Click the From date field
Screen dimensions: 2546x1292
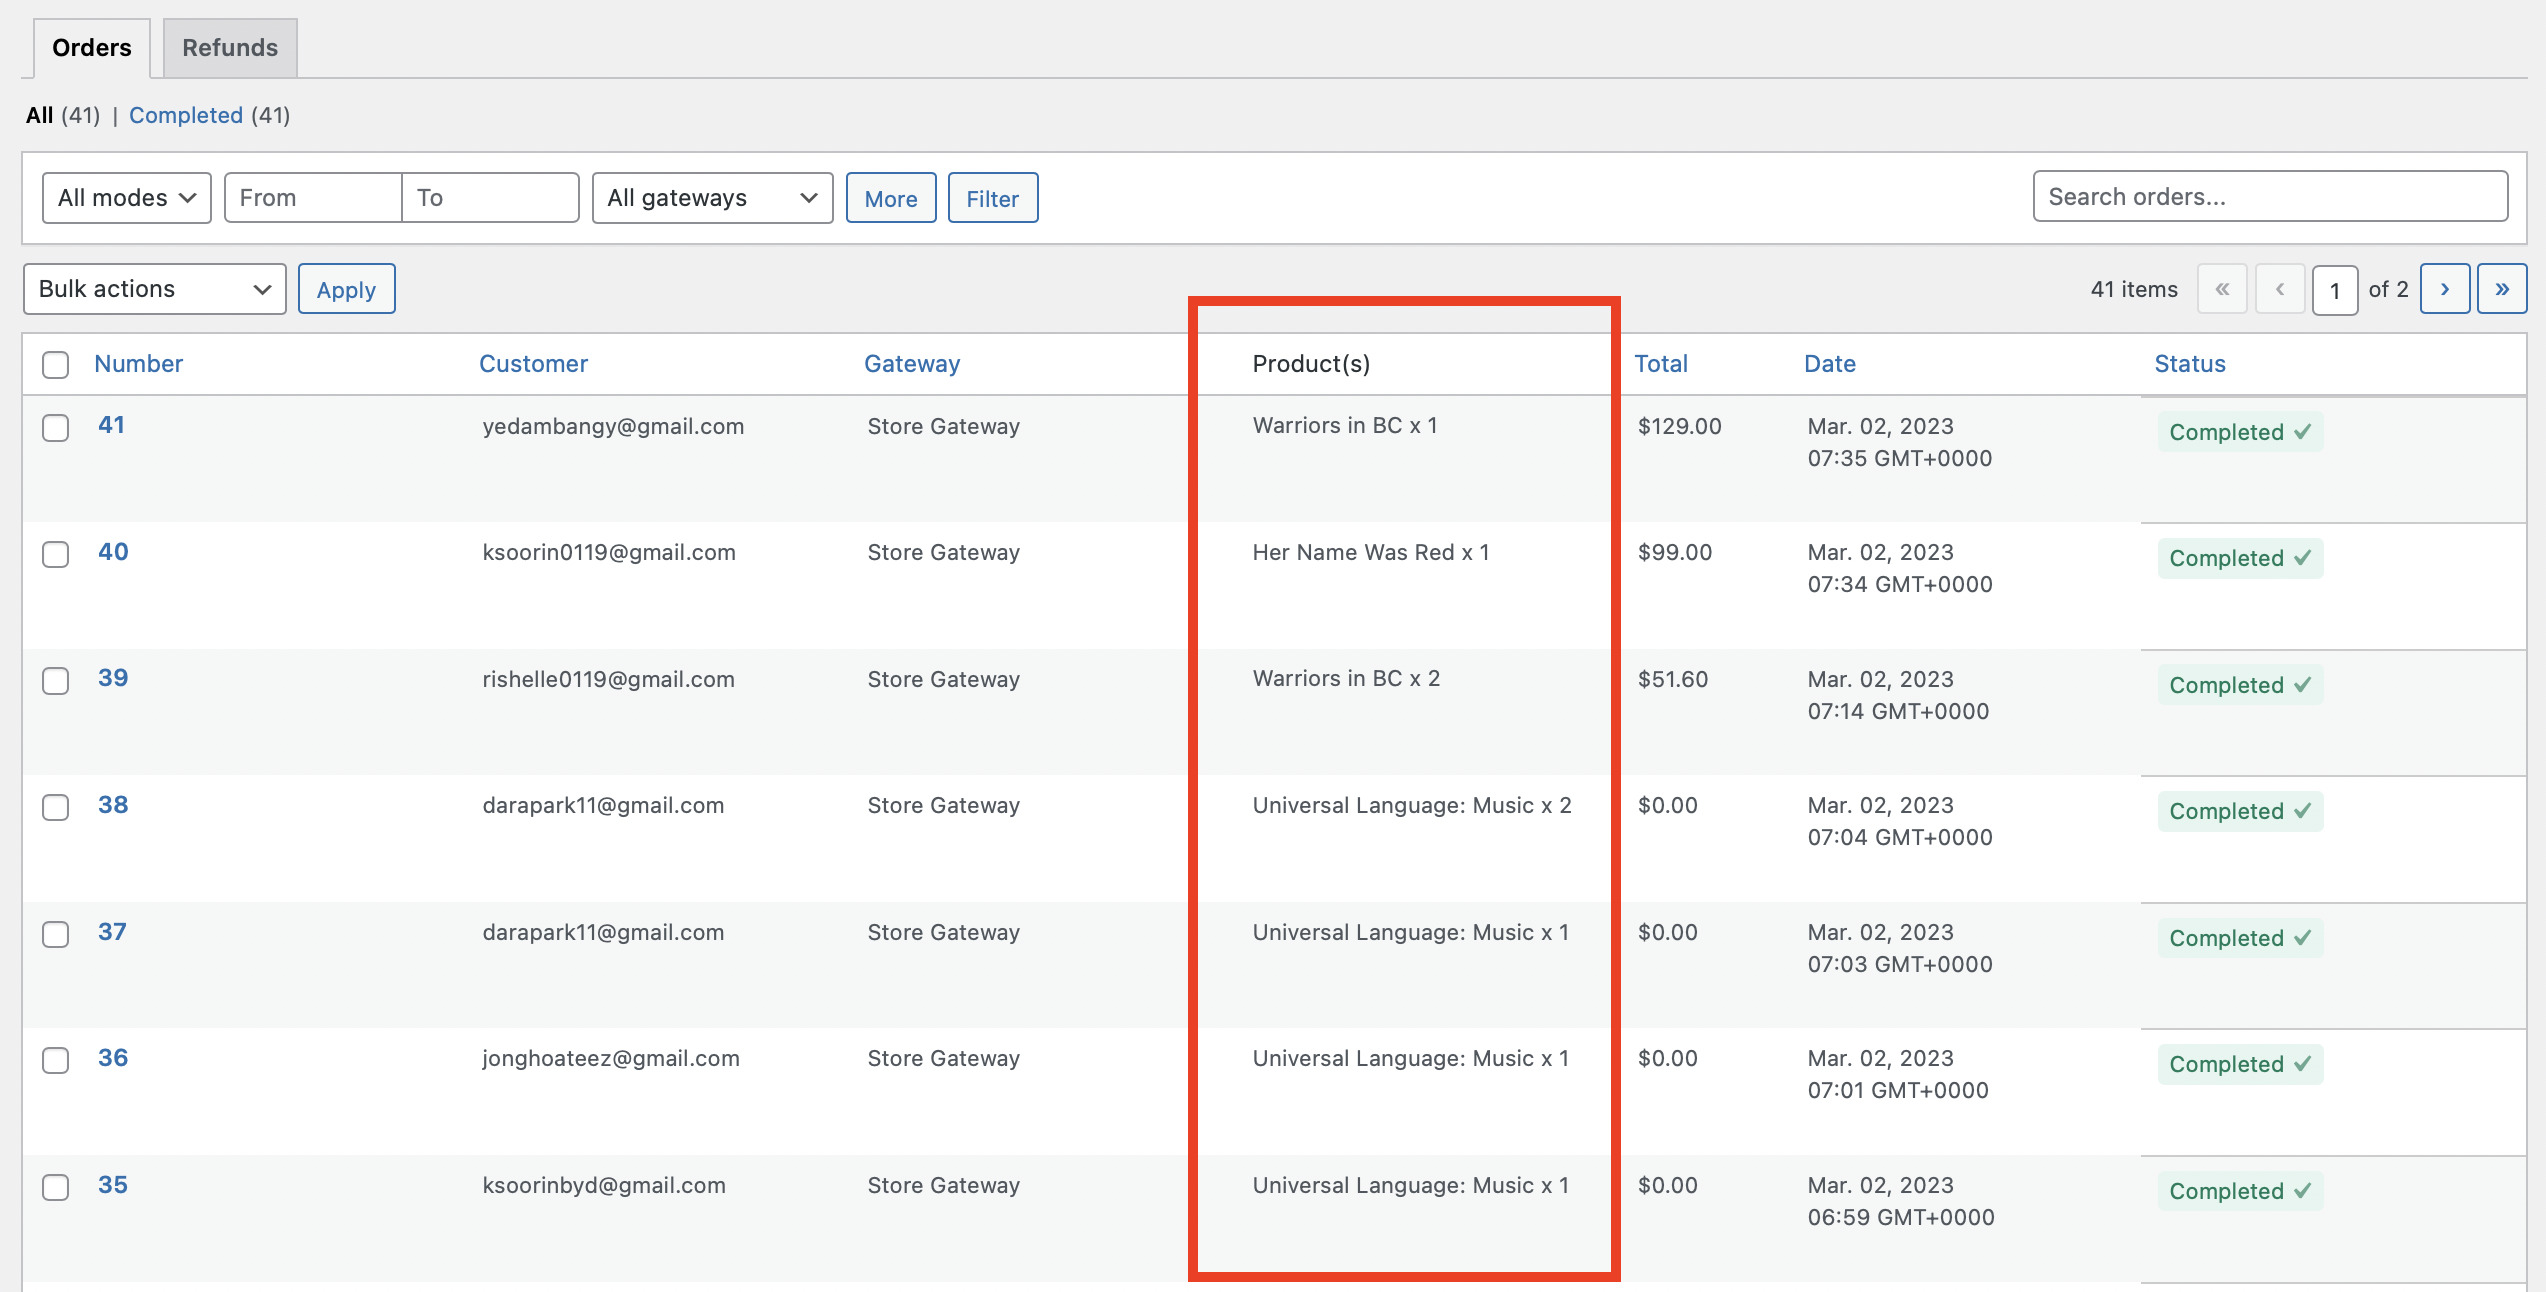coord(313,198)
